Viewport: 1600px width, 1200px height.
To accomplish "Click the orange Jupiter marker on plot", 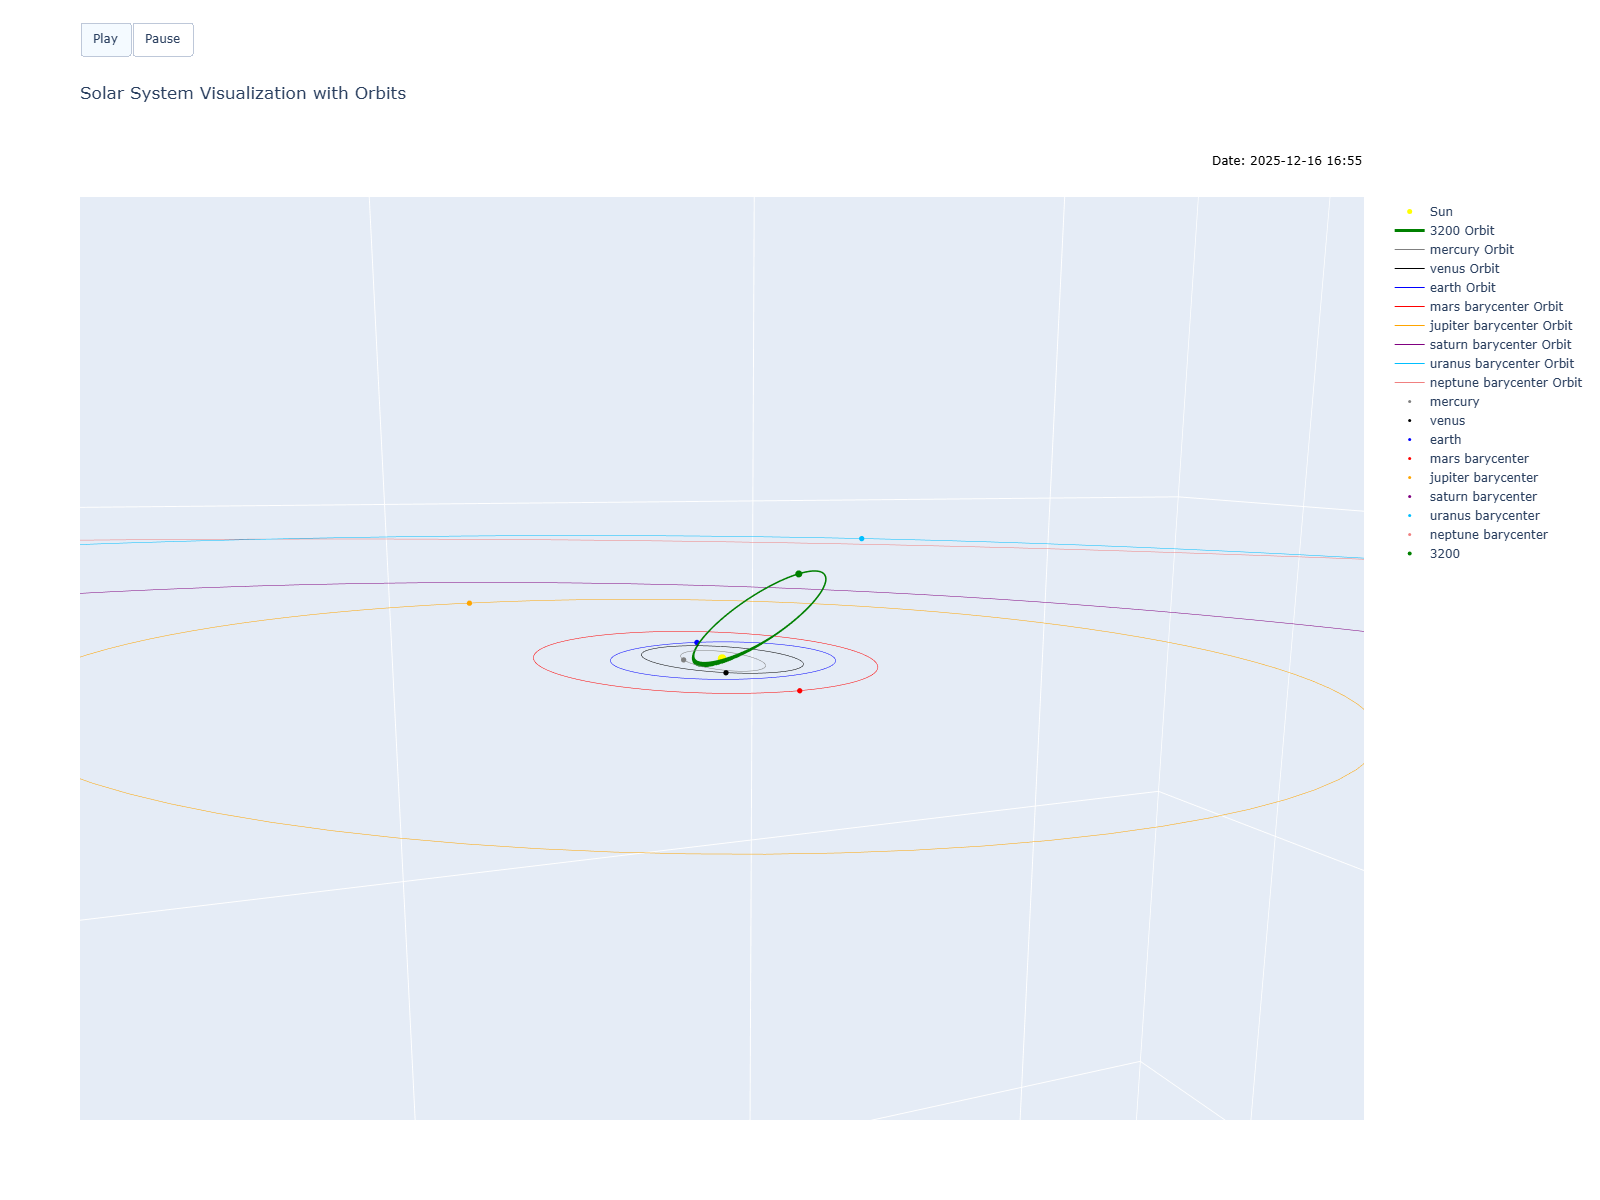I will pos(469,603).
